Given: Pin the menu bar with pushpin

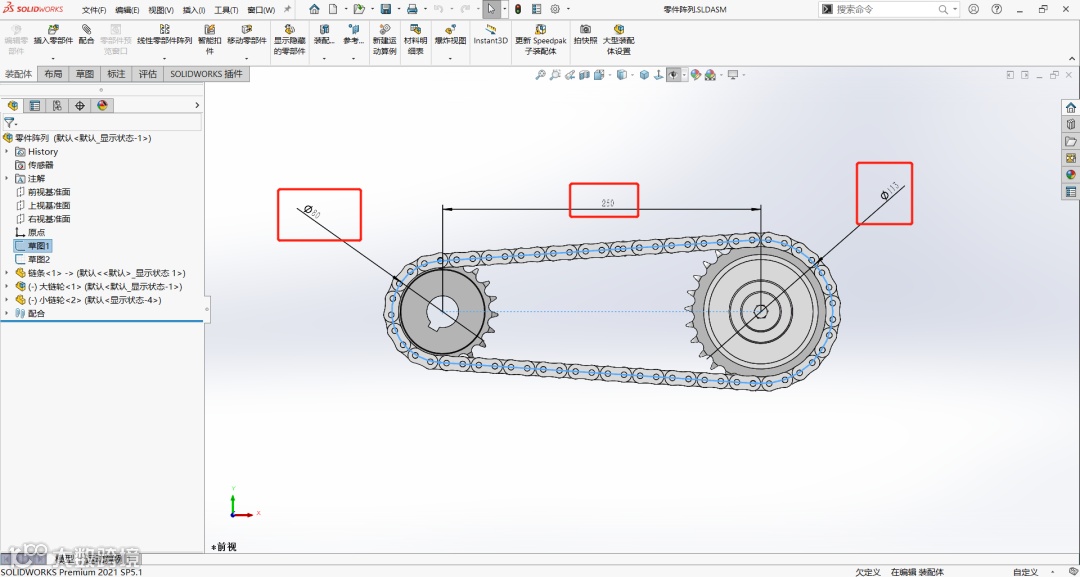Looking at the screenshot, I should [287, 10].
